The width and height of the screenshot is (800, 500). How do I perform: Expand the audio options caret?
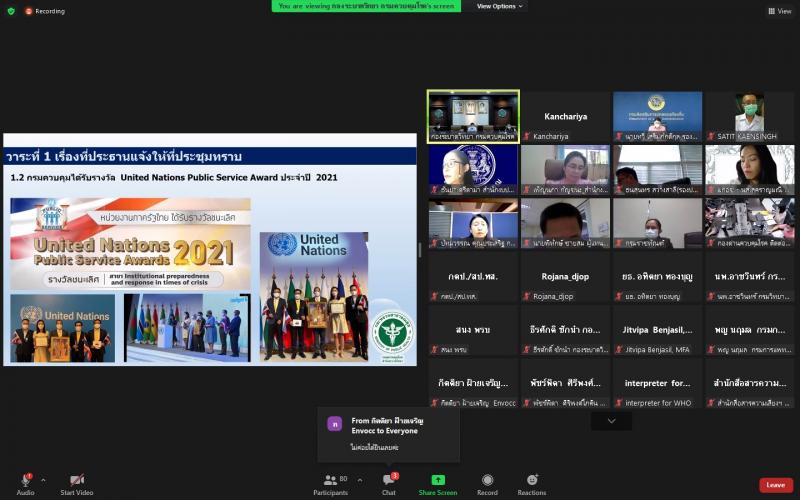[x=43, y=480]
